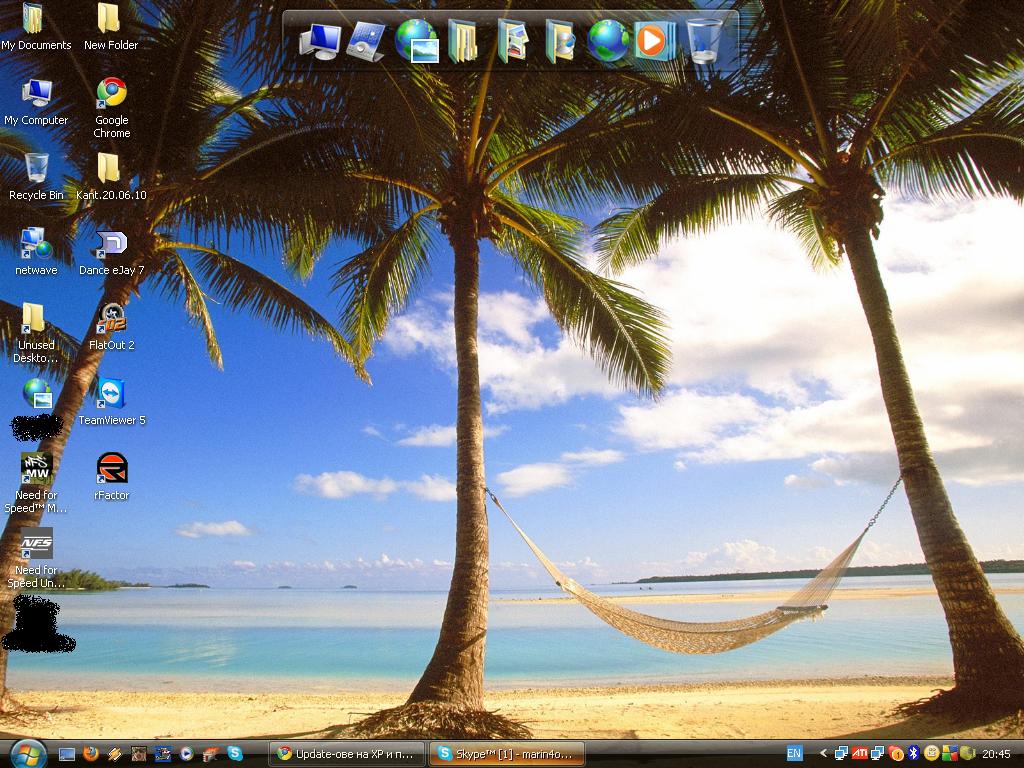The image size is (1024, 768).
Task: Open the netwave desktop shortcut
Action: coord(36,244)
